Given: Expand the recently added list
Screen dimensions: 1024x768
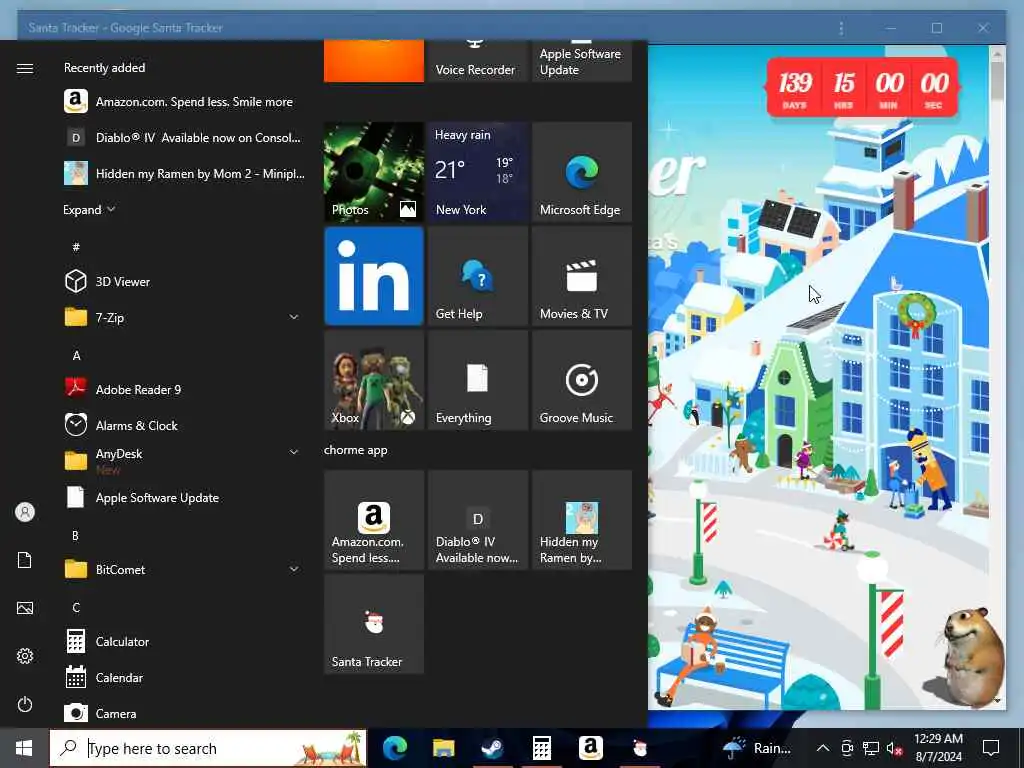Looking at the screenshot, I should [89, 210].
